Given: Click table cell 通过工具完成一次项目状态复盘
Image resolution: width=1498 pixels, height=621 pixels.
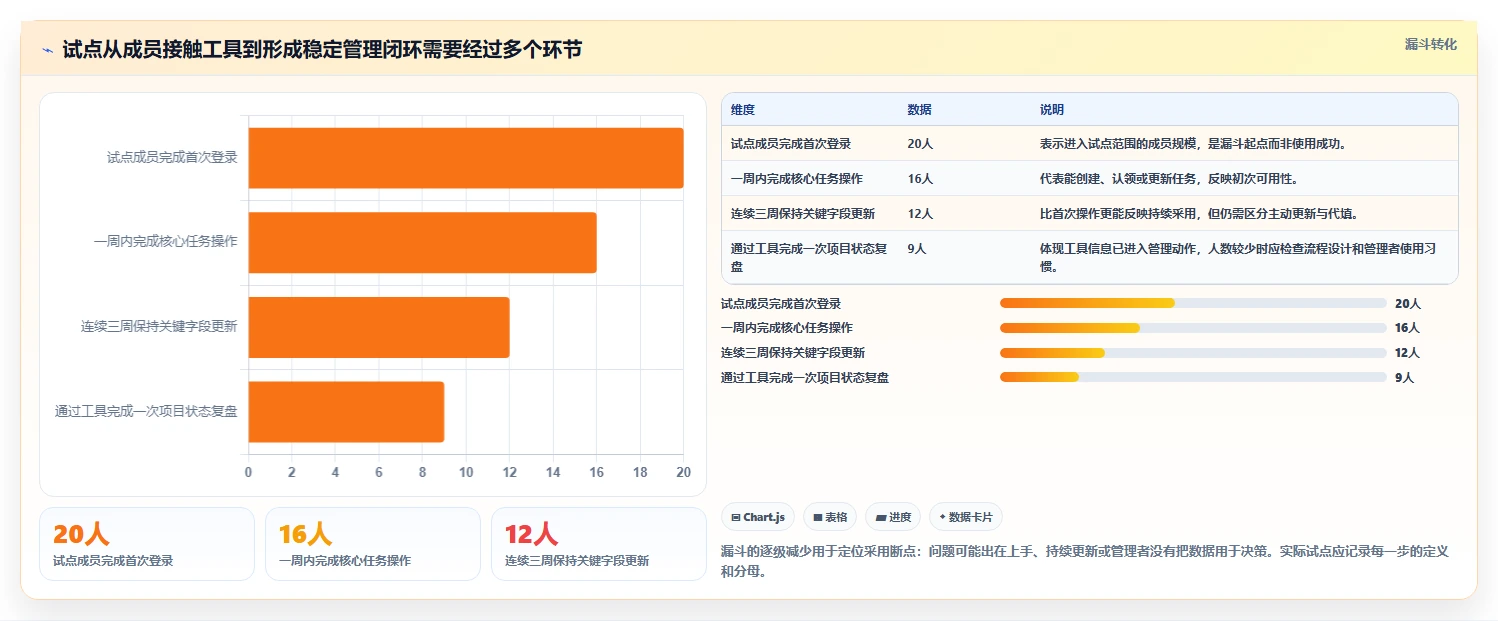Looking at the screenshot, I should pos(809,258).
